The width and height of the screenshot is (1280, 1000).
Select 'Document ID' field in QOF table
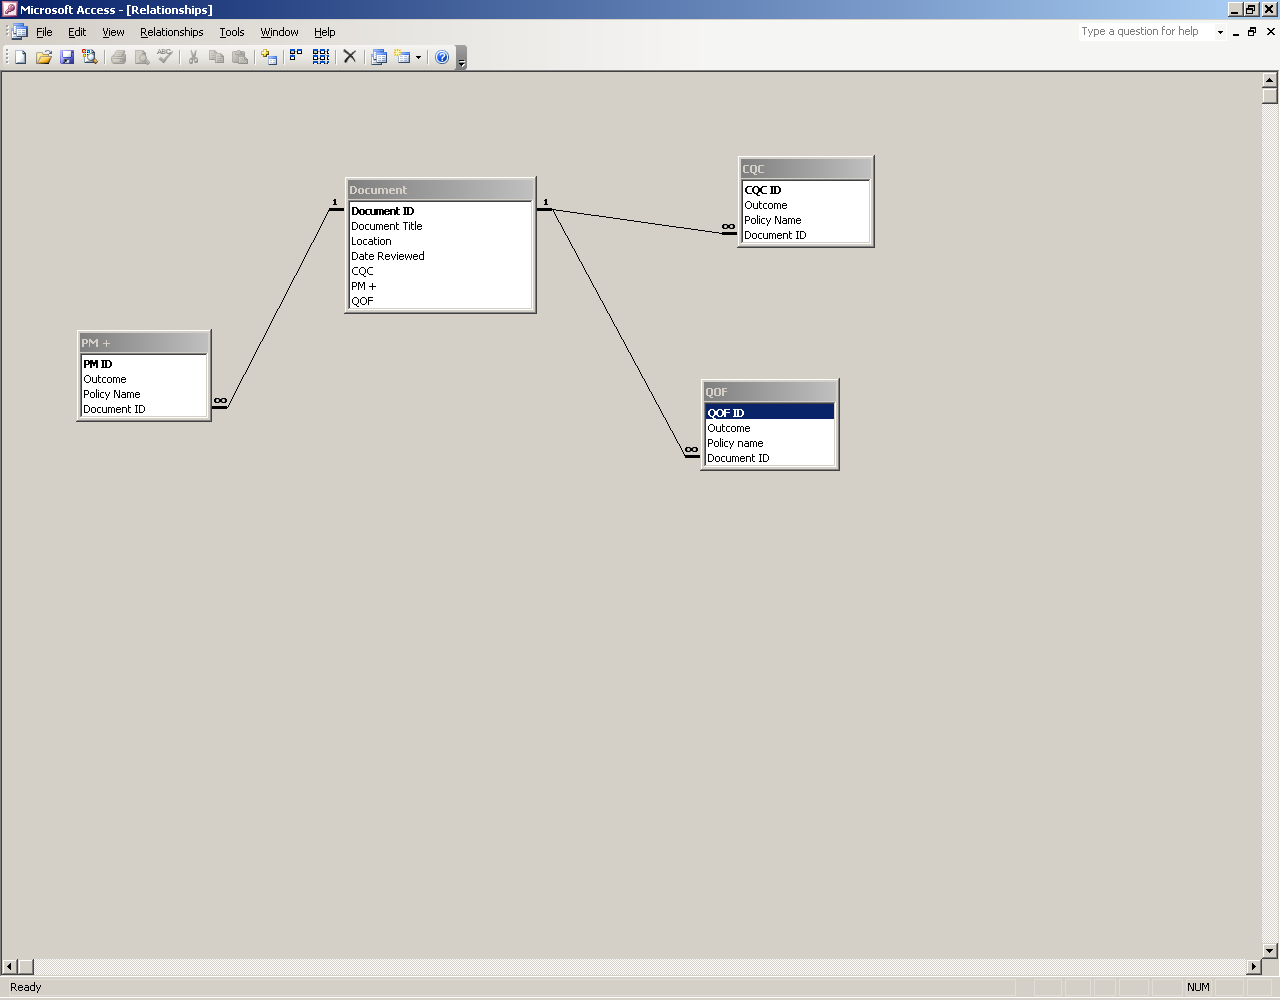770,458
